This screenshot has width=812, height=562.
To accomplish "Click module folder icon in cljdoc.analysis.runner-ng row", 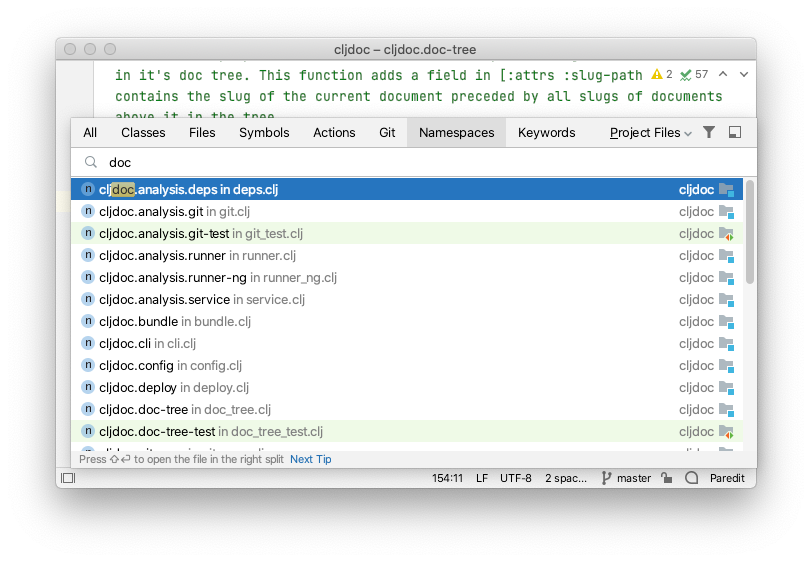I will pos(727,278).
